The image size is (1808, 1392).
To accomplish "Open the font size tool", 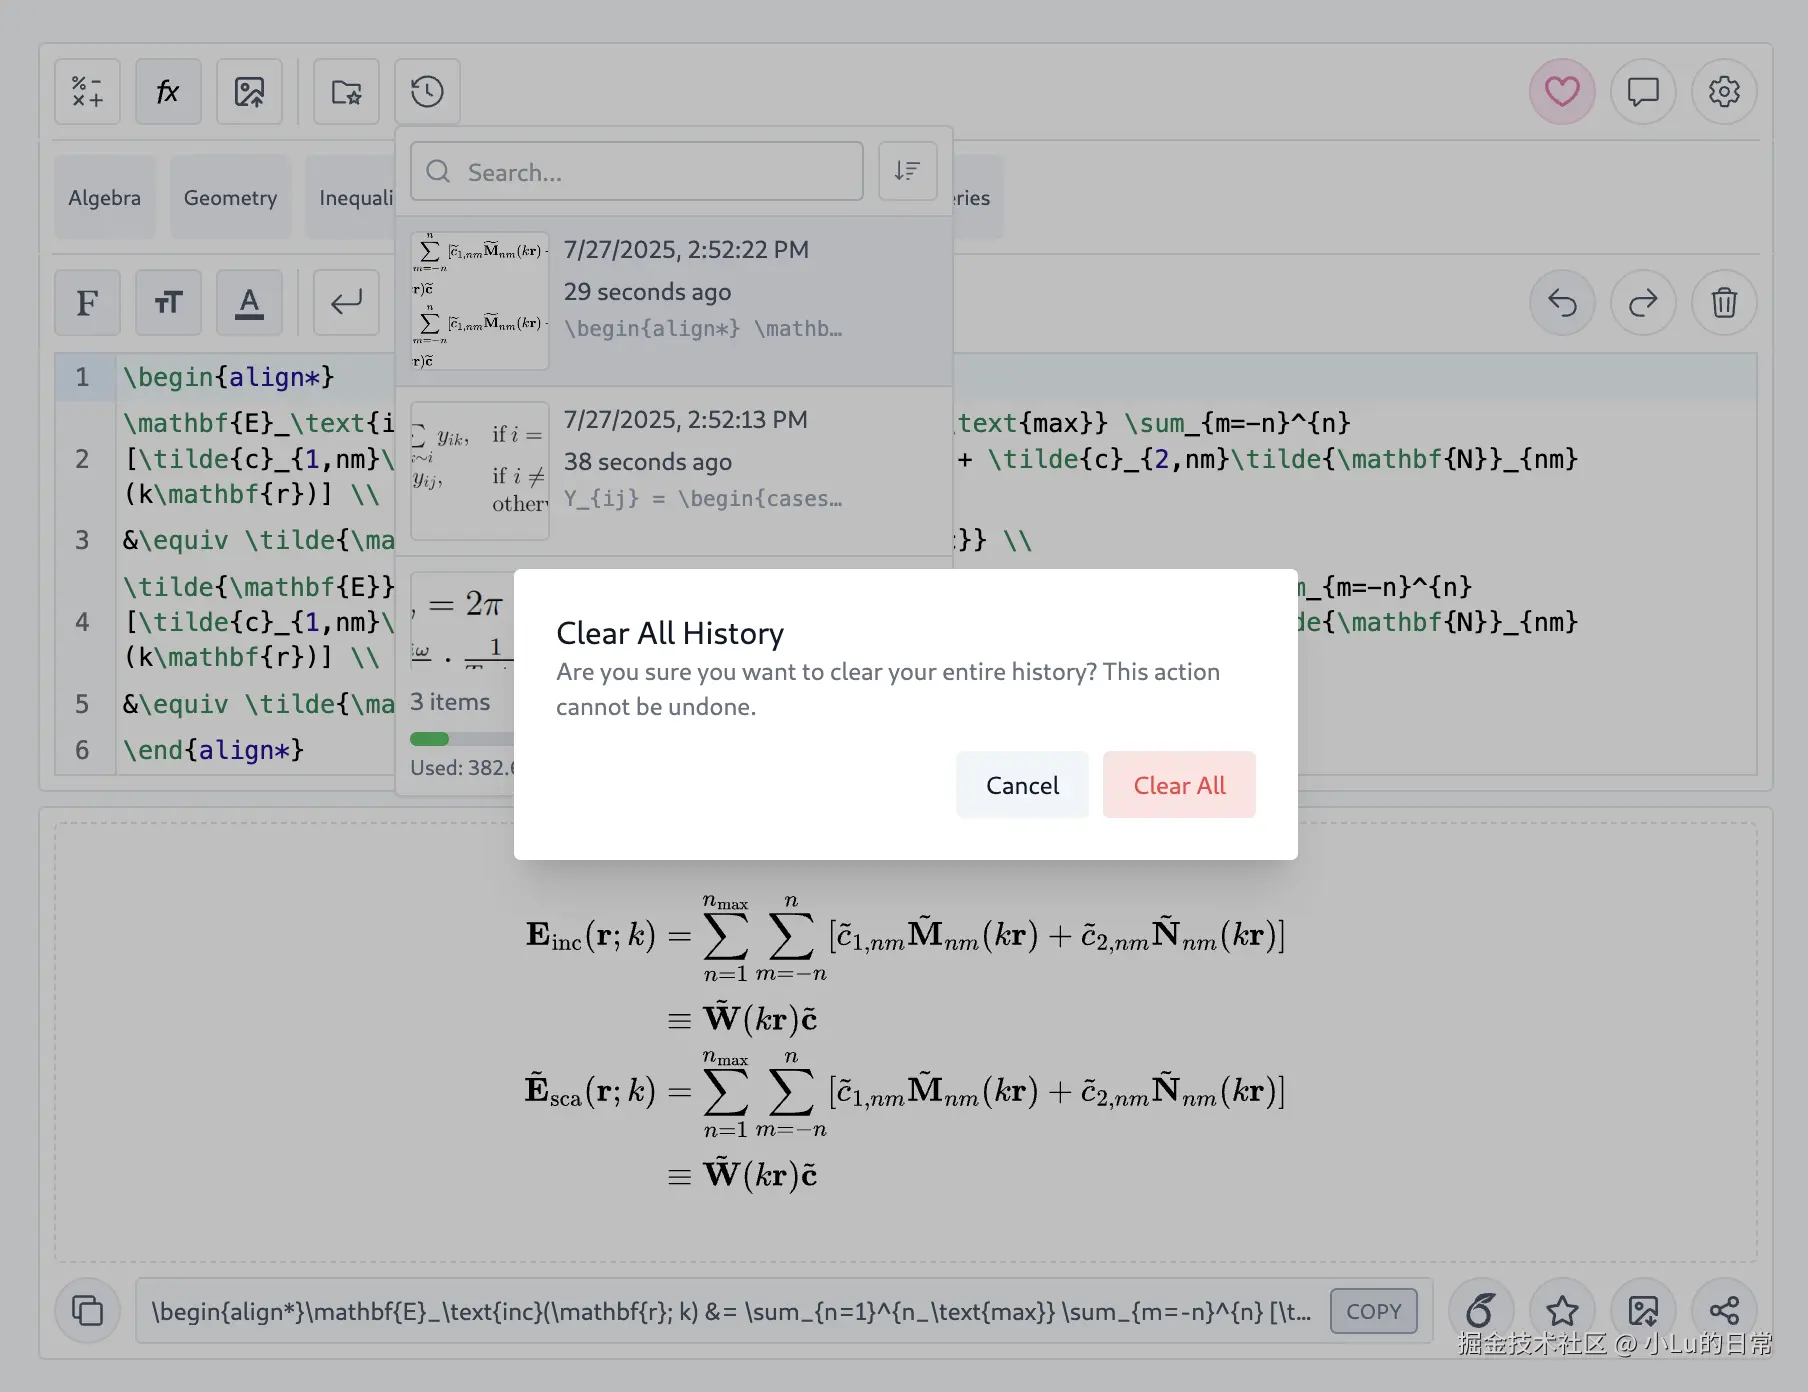I will tap(168, 302).
